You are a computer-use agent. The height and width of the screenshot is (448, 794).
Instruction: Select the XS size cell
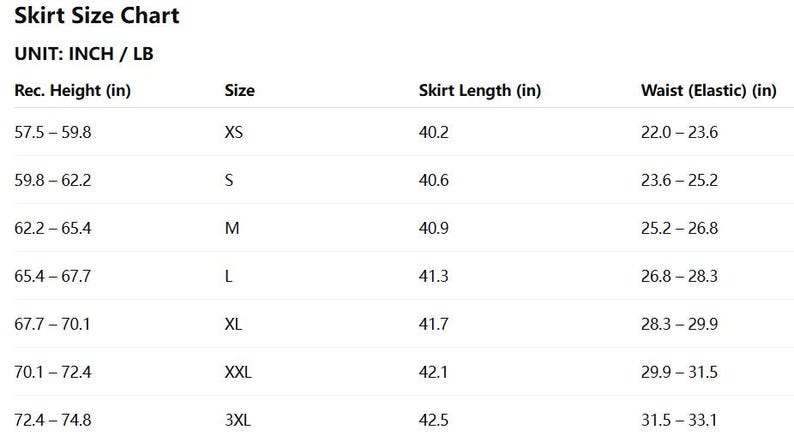[234, 132]
